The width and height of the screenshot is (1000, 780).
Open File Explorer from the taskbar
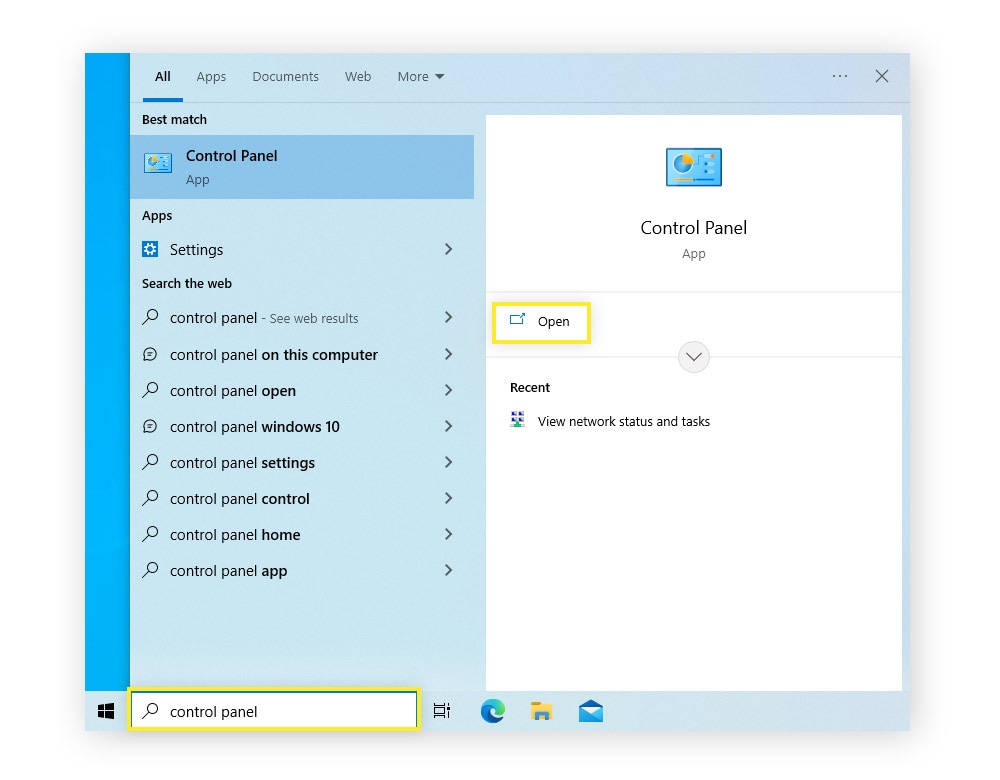(541, 710)
